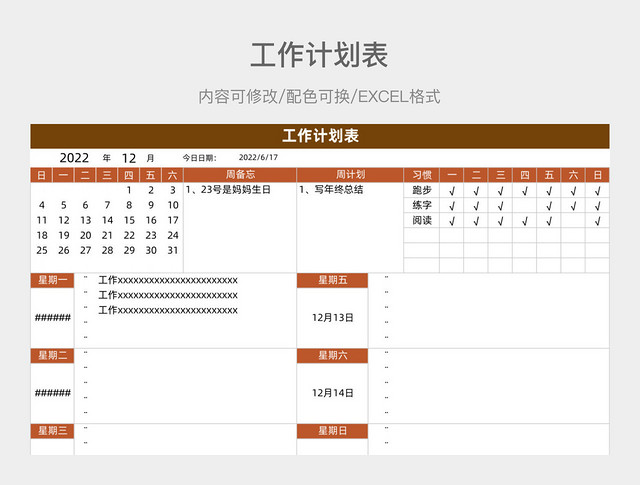This screenshot has height=485, width=640.
Task: Select the 习惯 column header
Action: point(422,175)
